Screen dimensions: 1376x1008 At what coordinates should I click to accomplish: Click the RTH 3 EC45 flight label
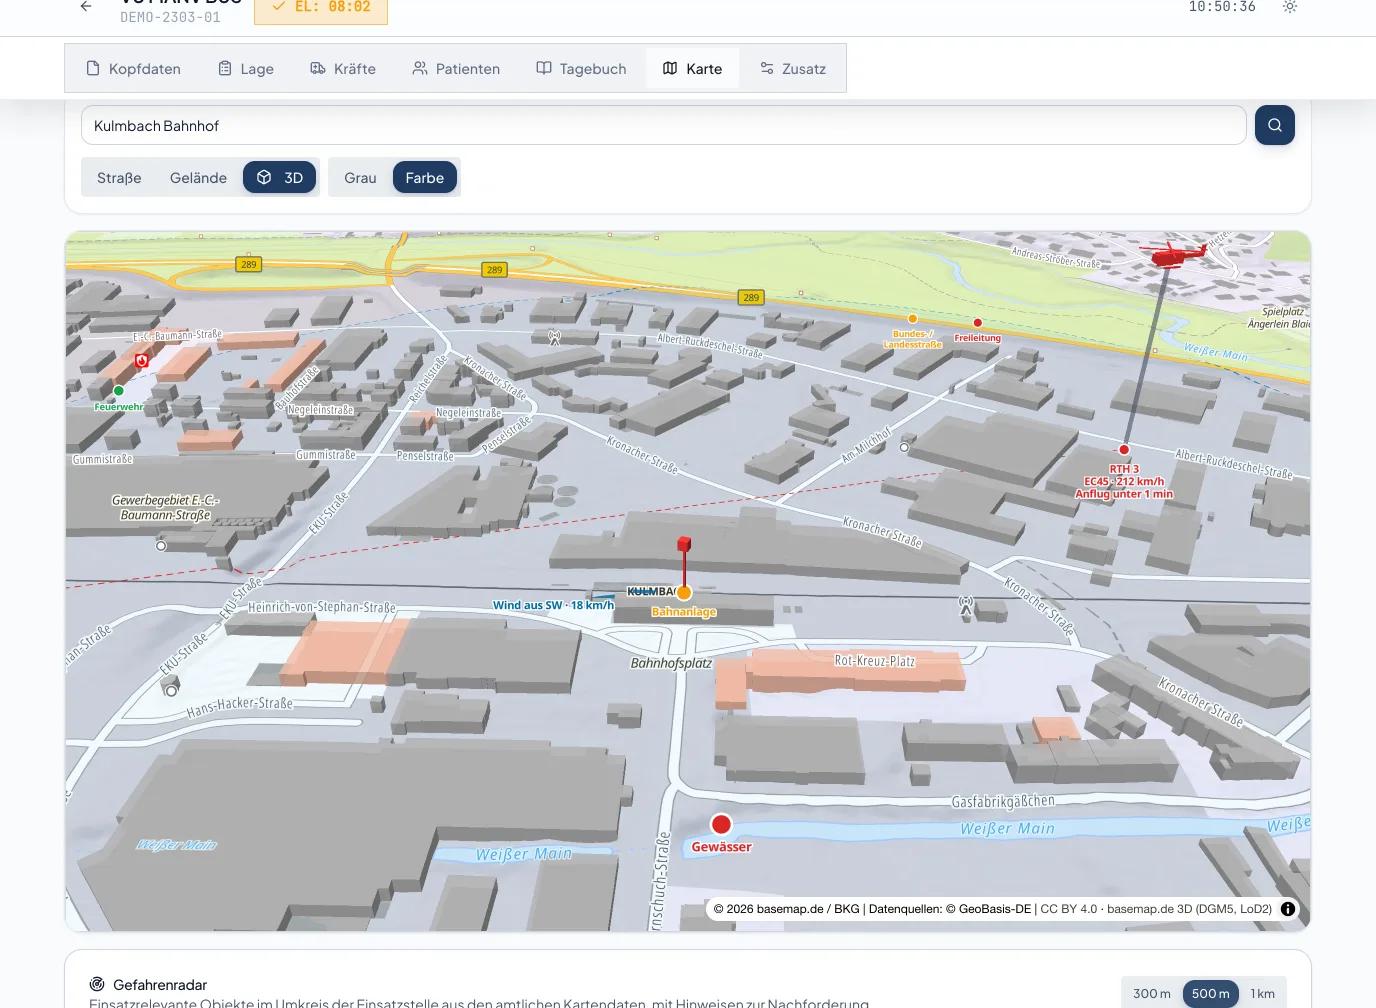pyautogui.click(x=1124, y=481)
